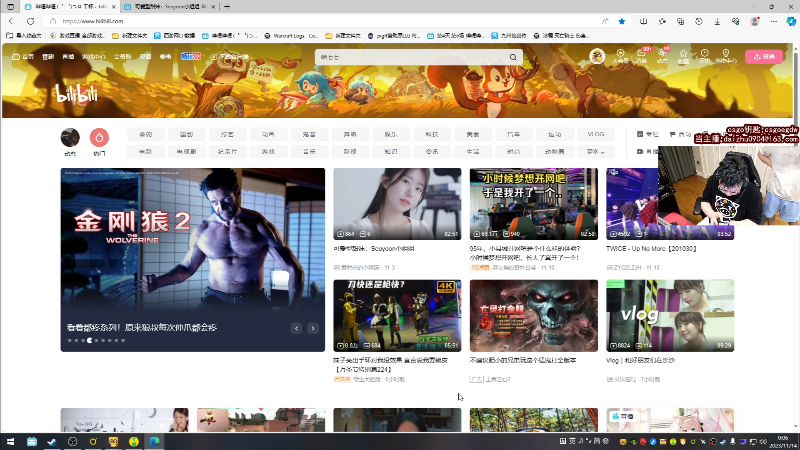Open the bilibili app icon in taskbar

point(32,441)
